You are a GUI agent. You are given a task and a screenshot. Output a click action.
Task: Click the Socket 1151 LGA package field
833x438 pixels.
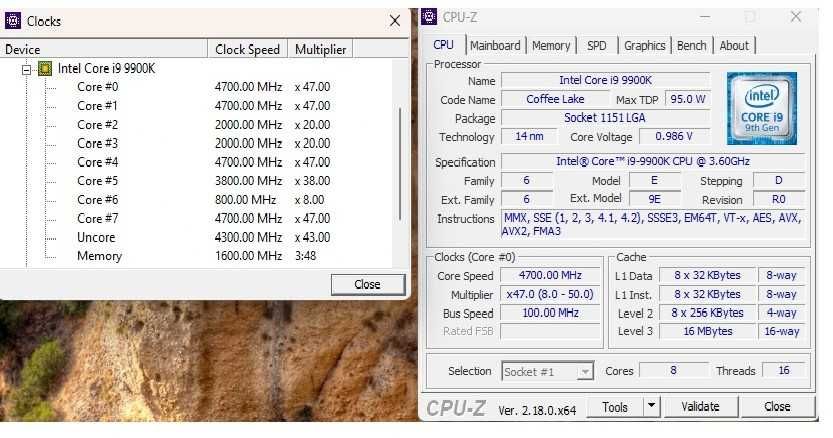[x=605, y=118]
